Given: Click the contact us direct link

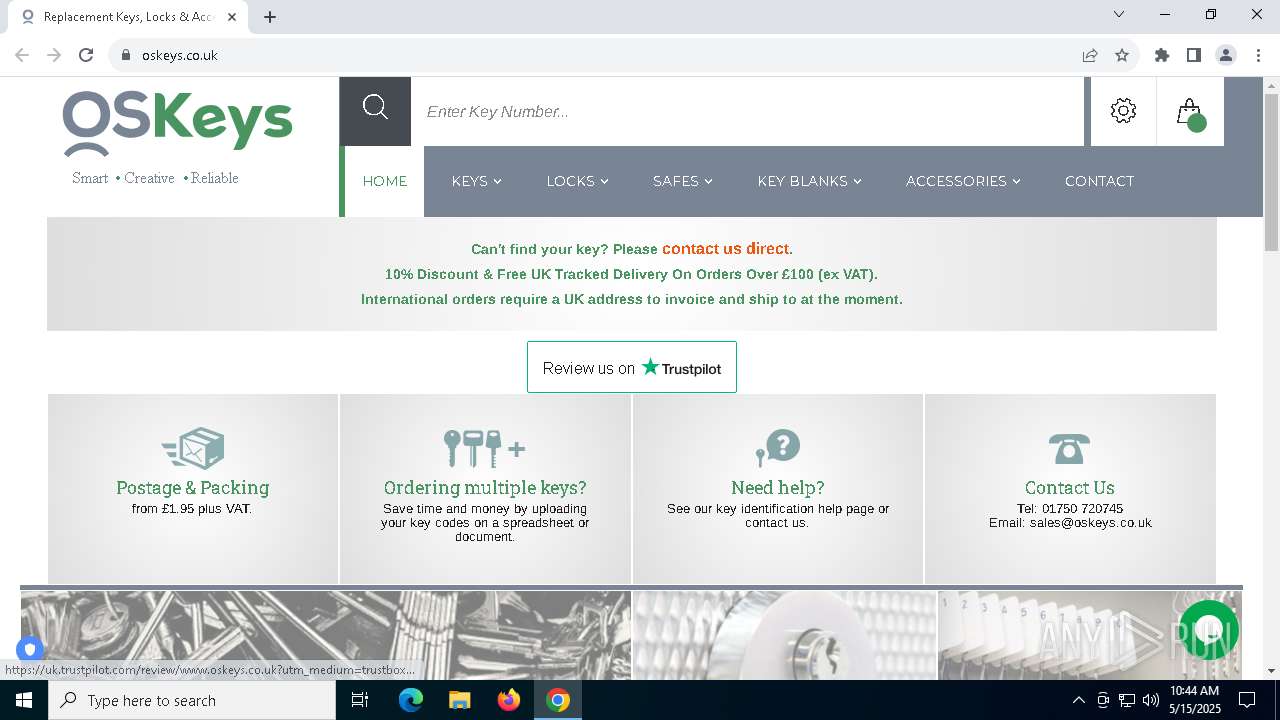Looking at the screenshot, I should [726, 248].
